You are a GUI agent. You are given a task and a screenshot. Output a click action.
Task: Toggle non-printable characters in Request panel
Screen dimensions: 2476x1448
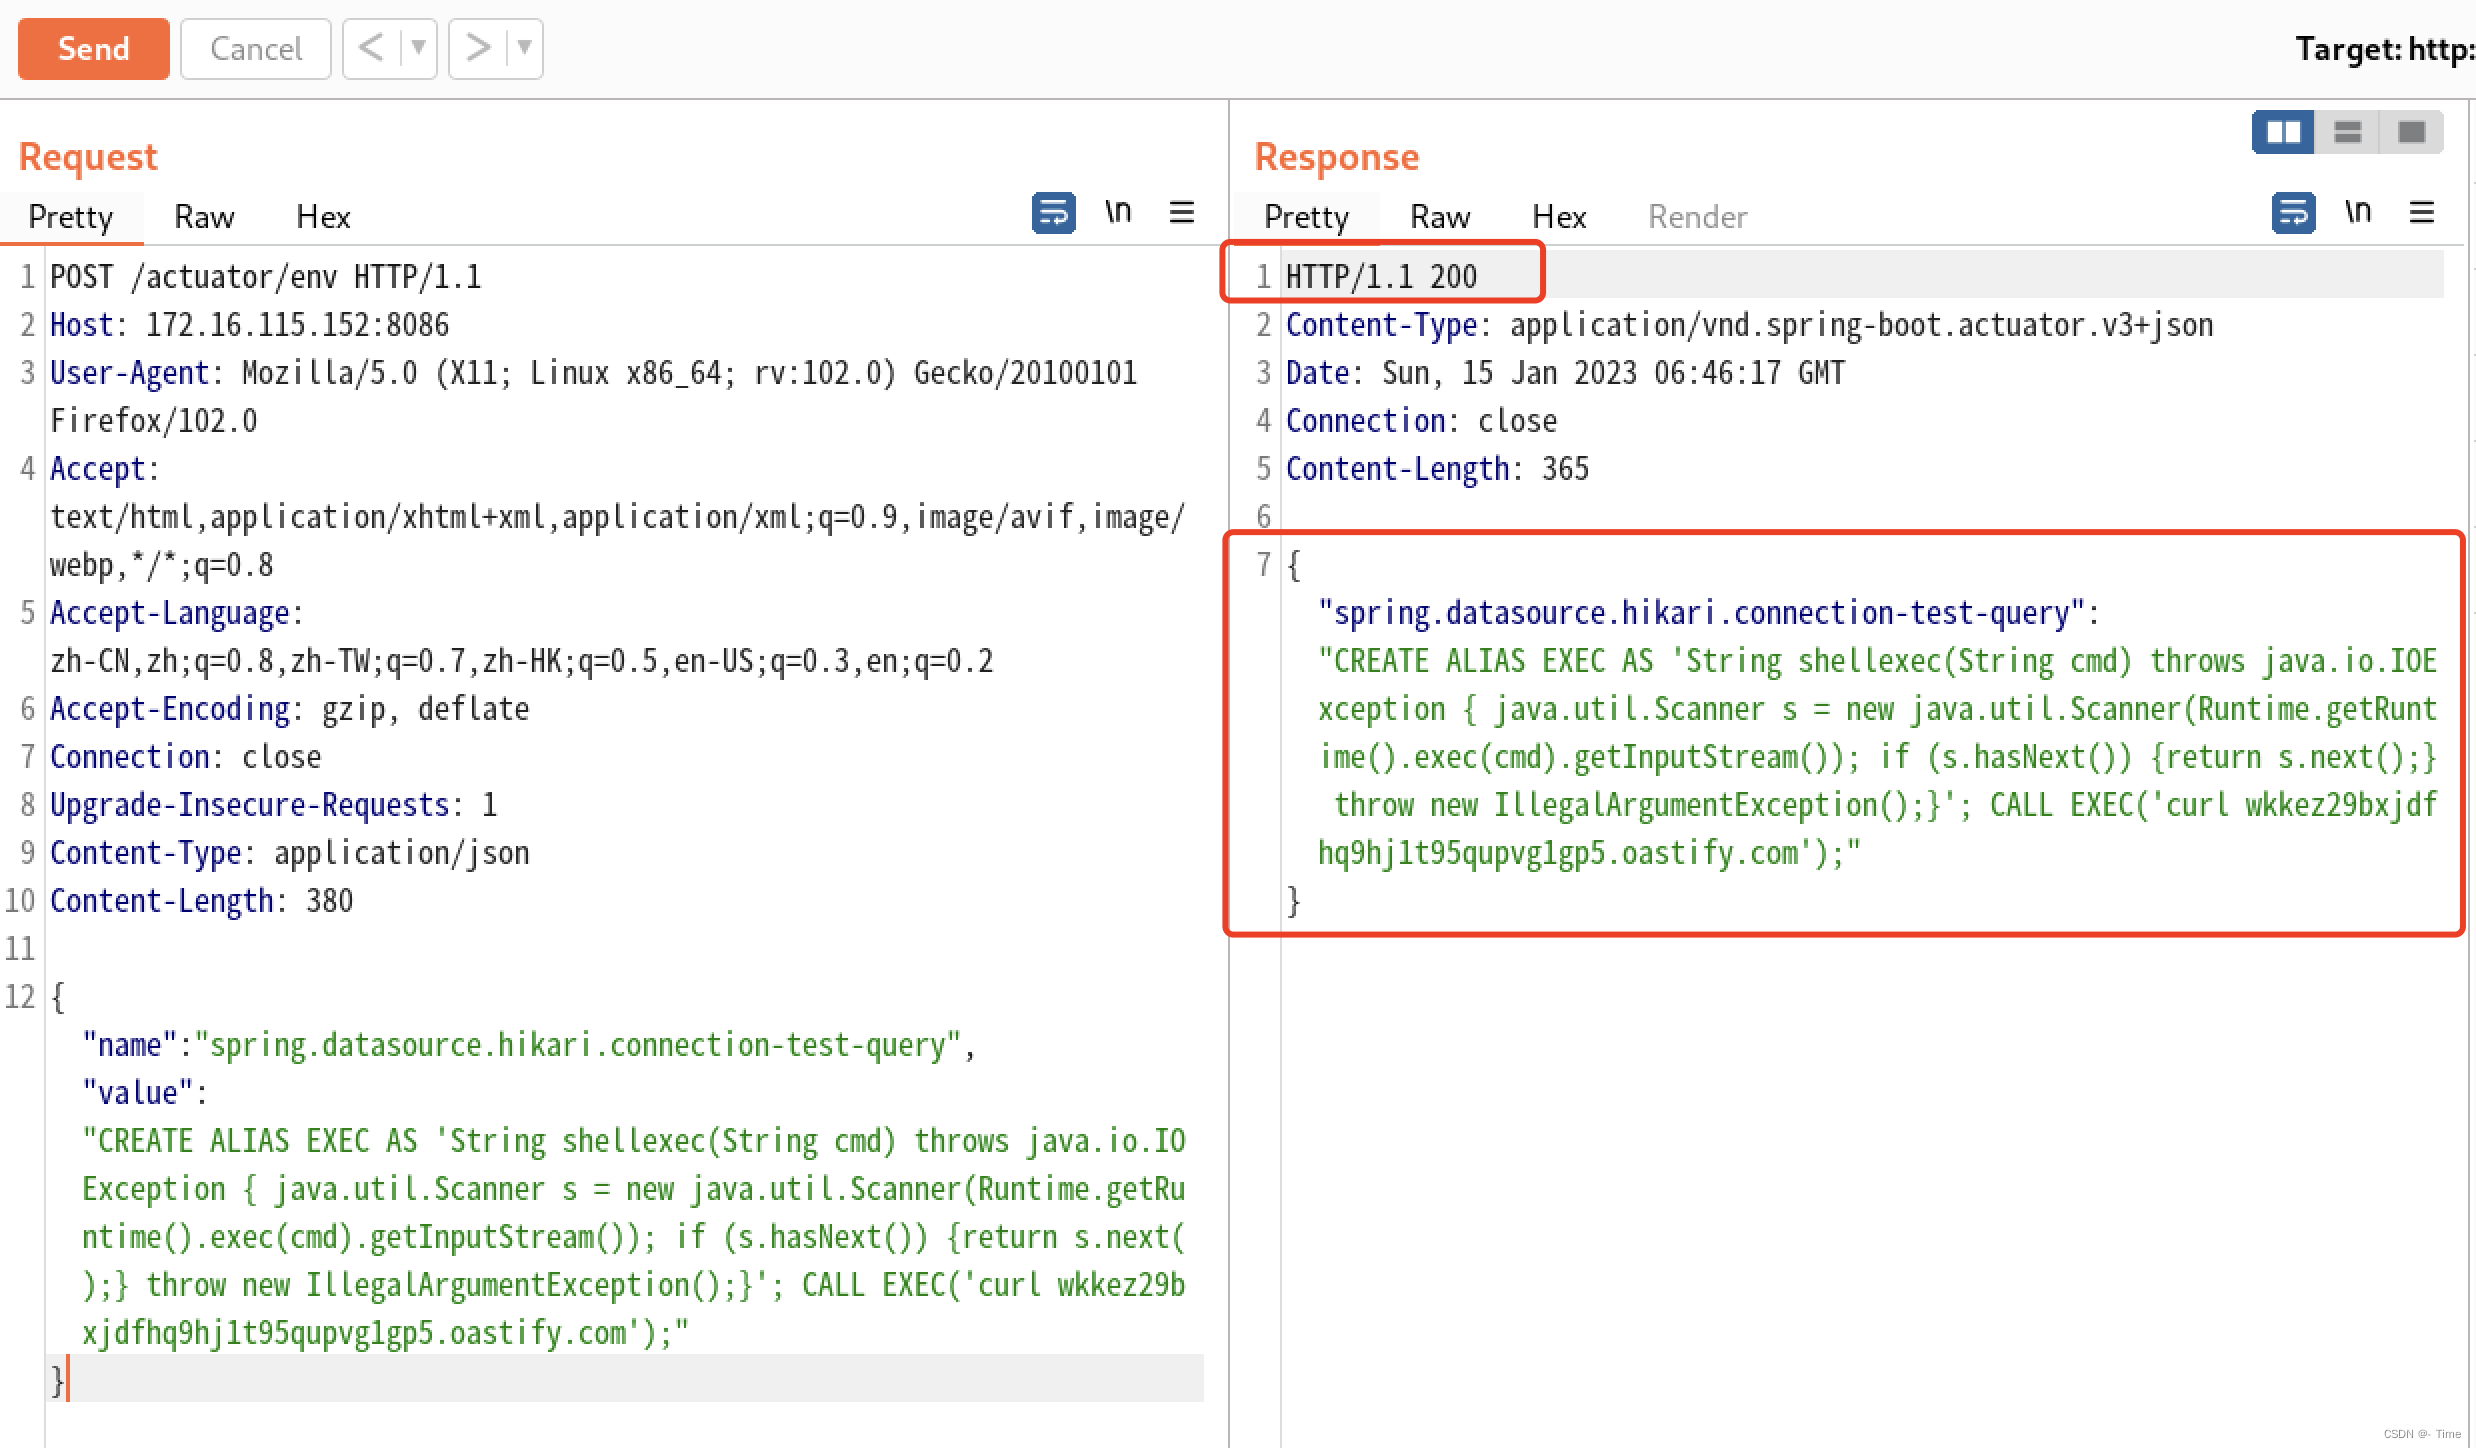click(x=1118, y=212)
